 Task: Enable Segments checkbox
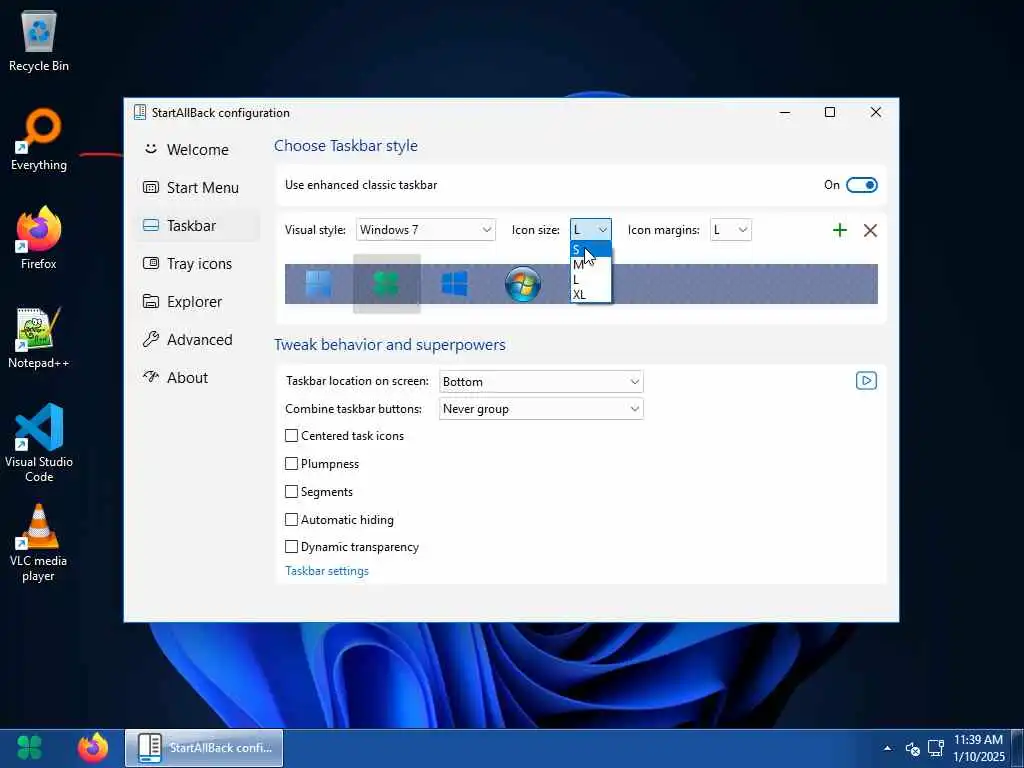(291, 492)
